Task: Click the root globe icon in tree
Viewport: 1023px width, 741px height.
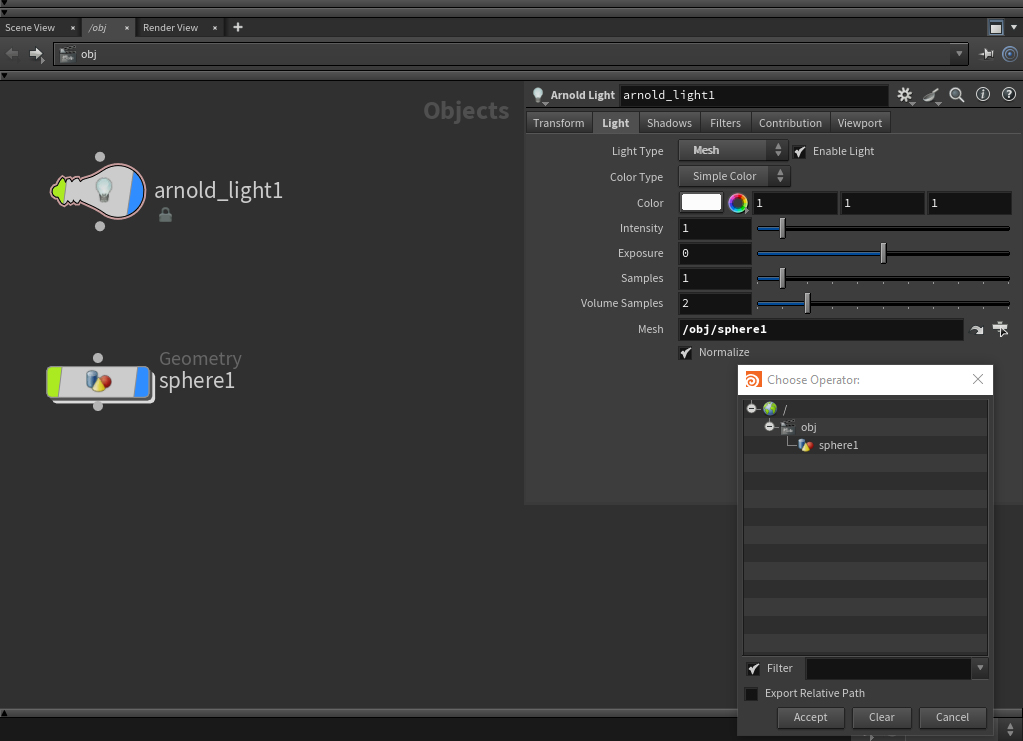Action: coord(770,409)
